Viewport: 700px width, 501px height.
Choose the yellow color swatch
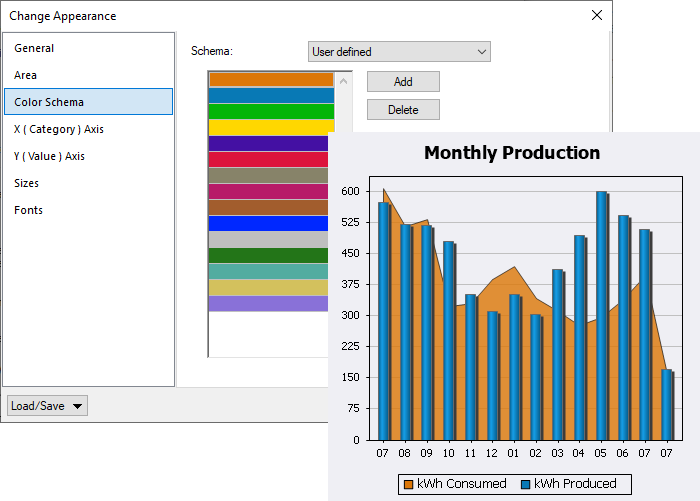pyautogui.click(x=270, y=127)
